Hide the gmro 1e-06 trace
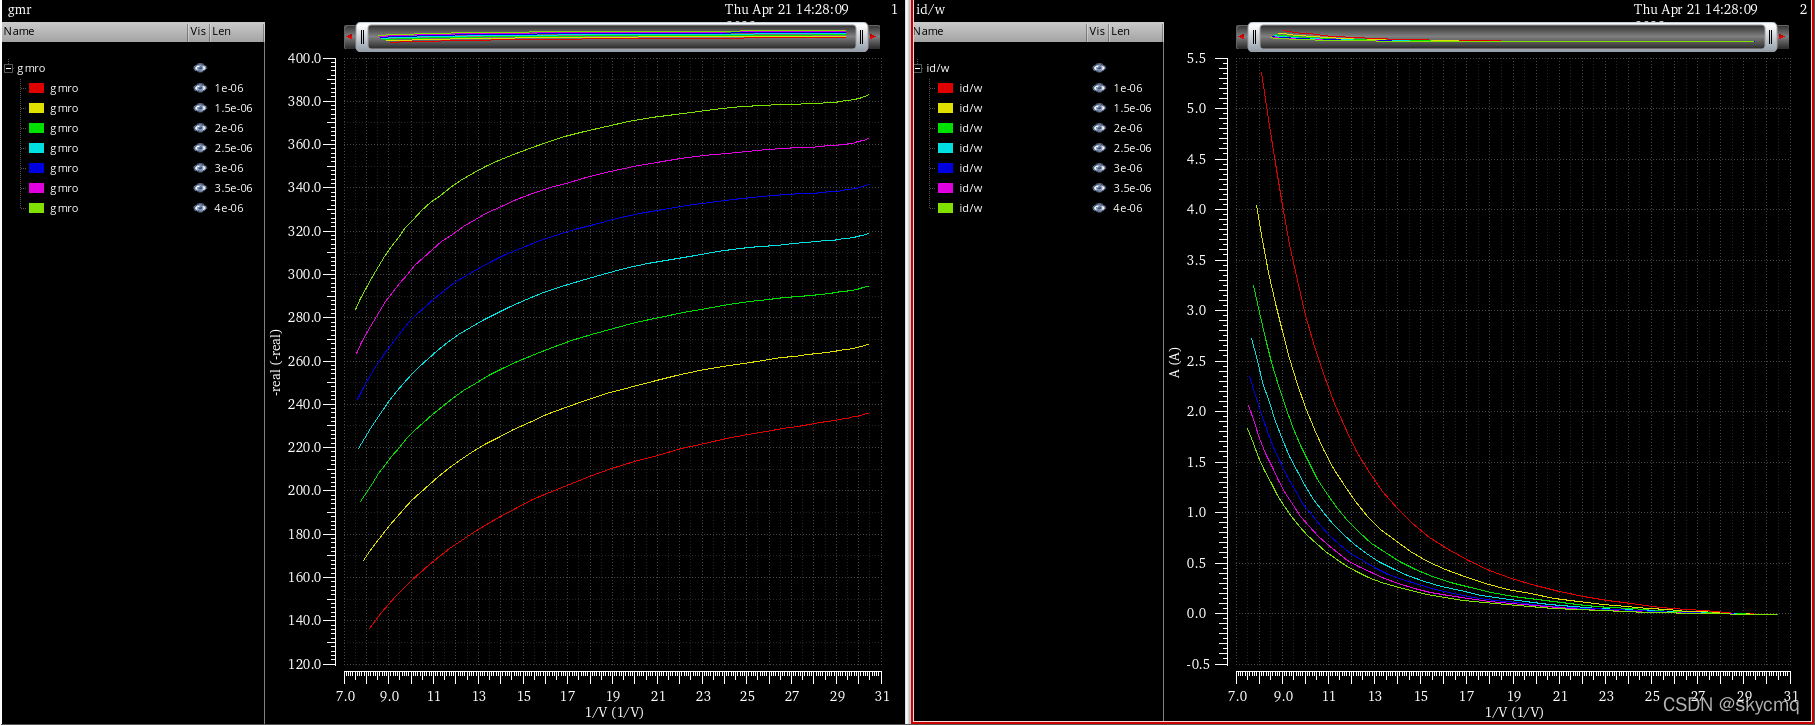Viewport: 1815px width, 725px height. (200, 88)
